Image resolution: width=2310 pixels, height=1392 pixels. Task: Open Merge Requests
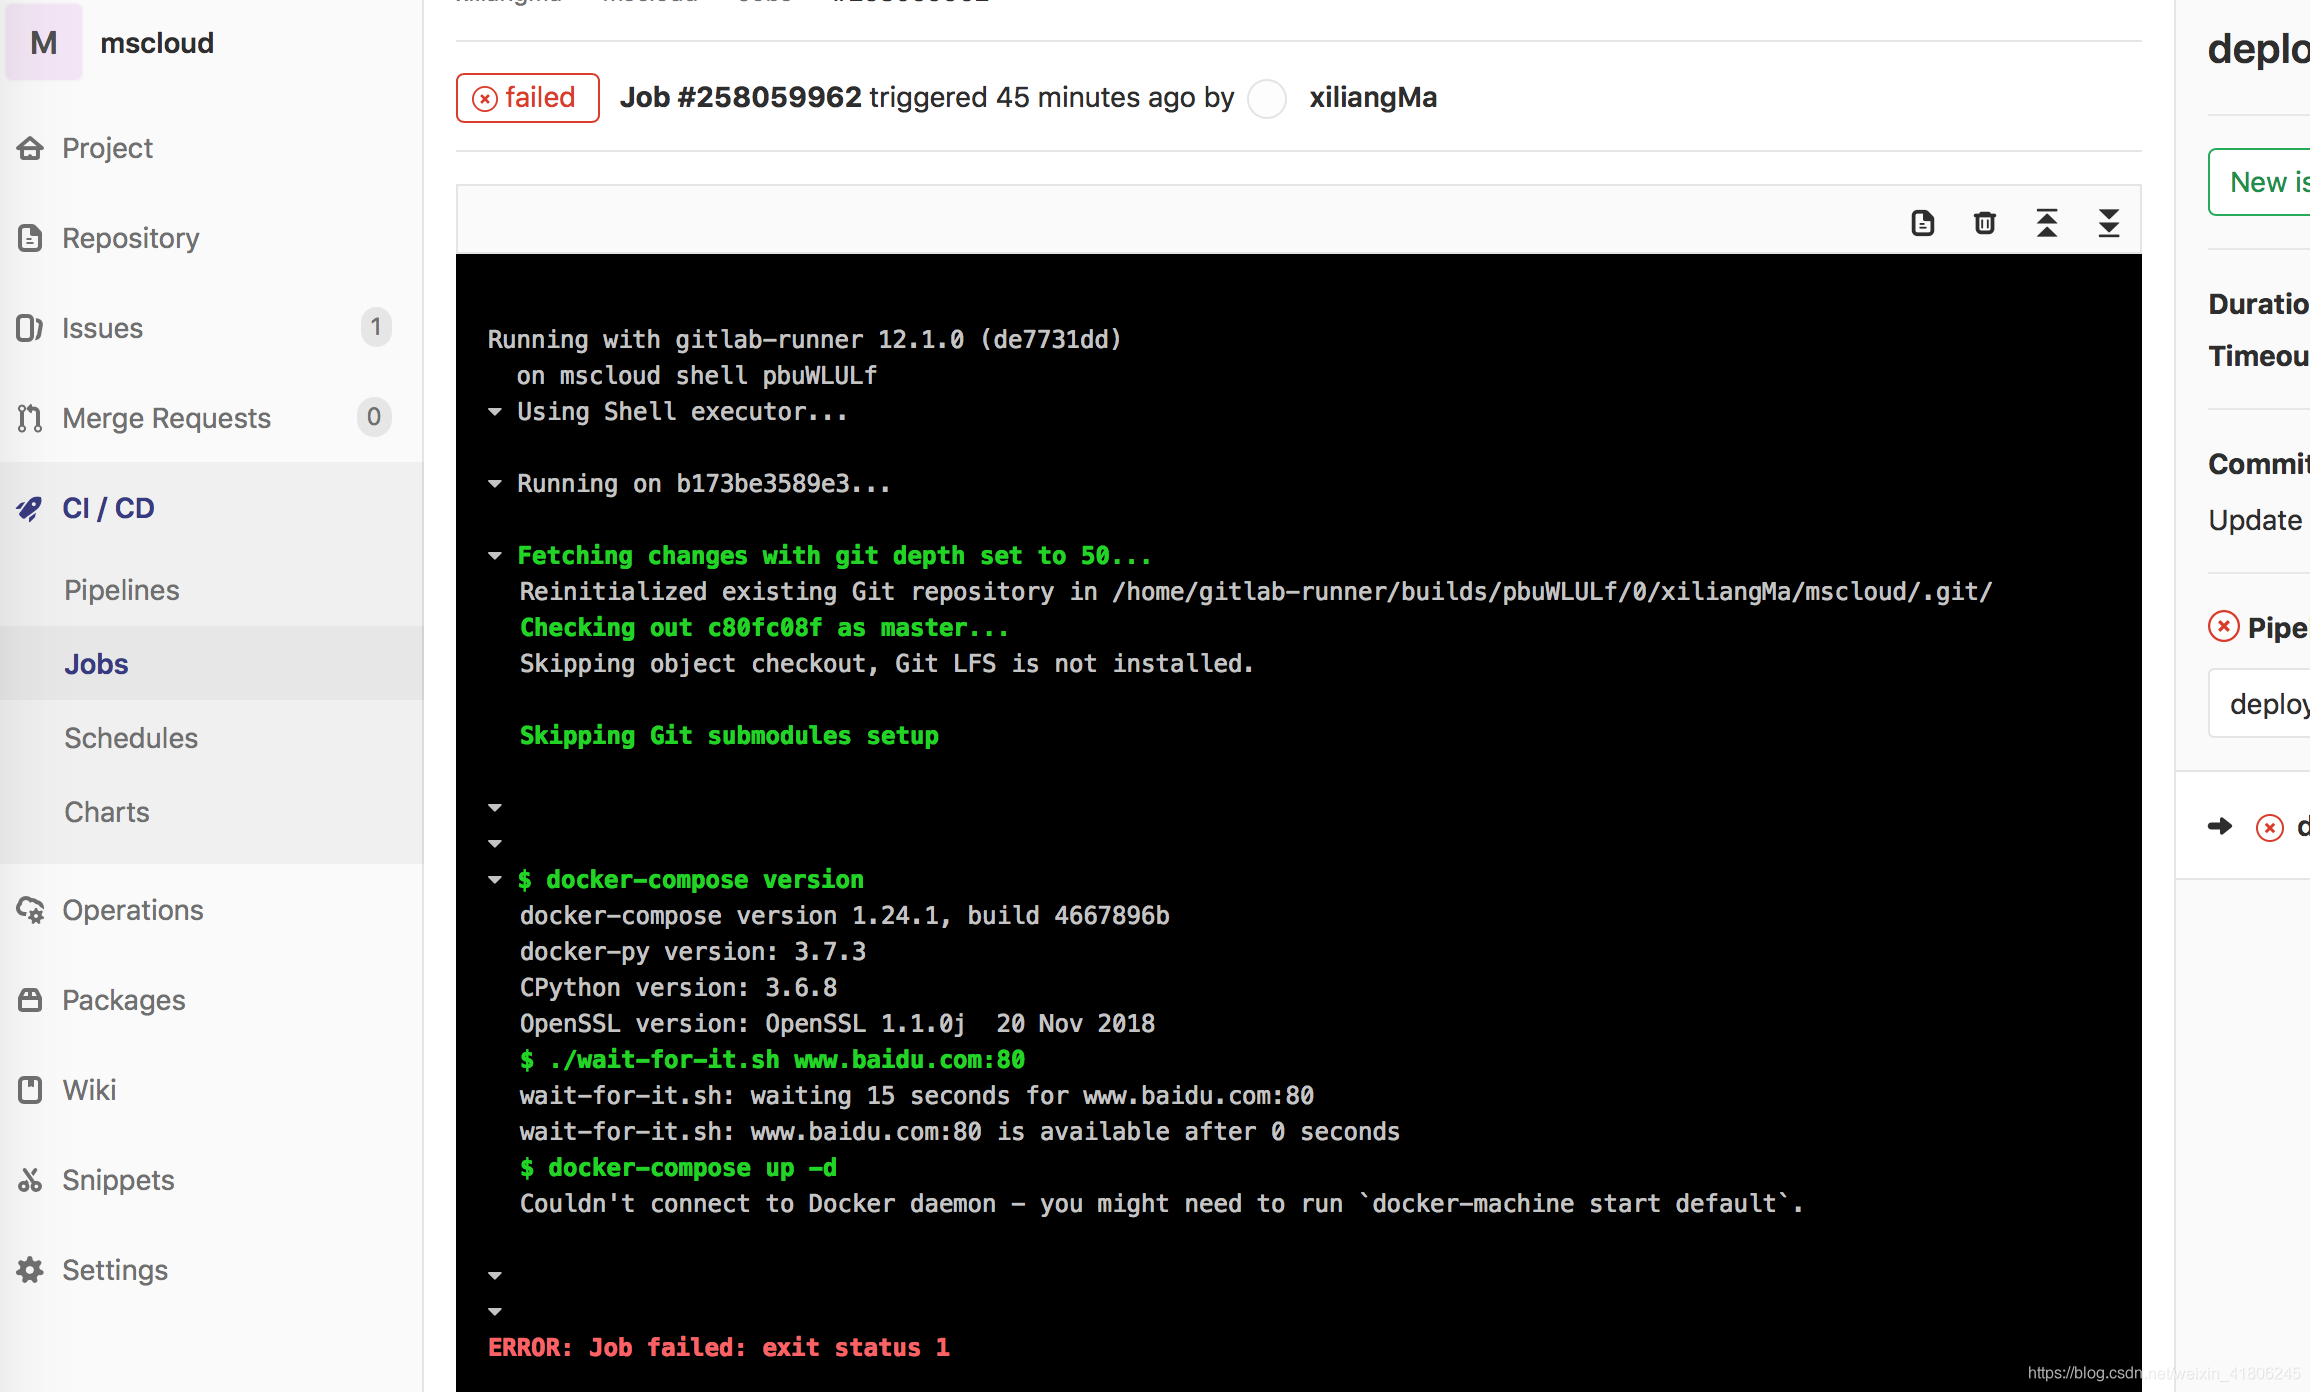point(166,418)
